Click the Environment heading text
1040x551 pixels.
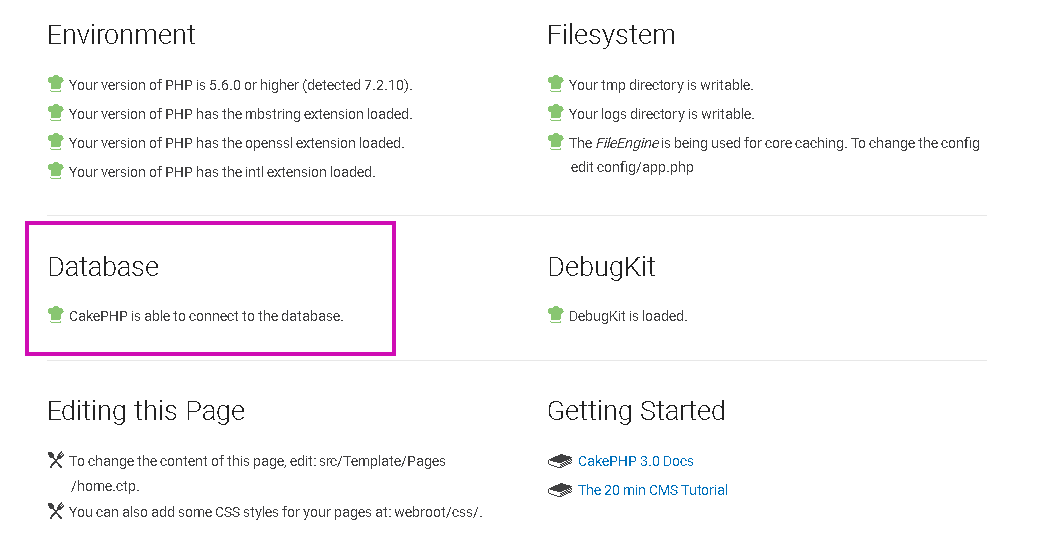pos(121,34)
